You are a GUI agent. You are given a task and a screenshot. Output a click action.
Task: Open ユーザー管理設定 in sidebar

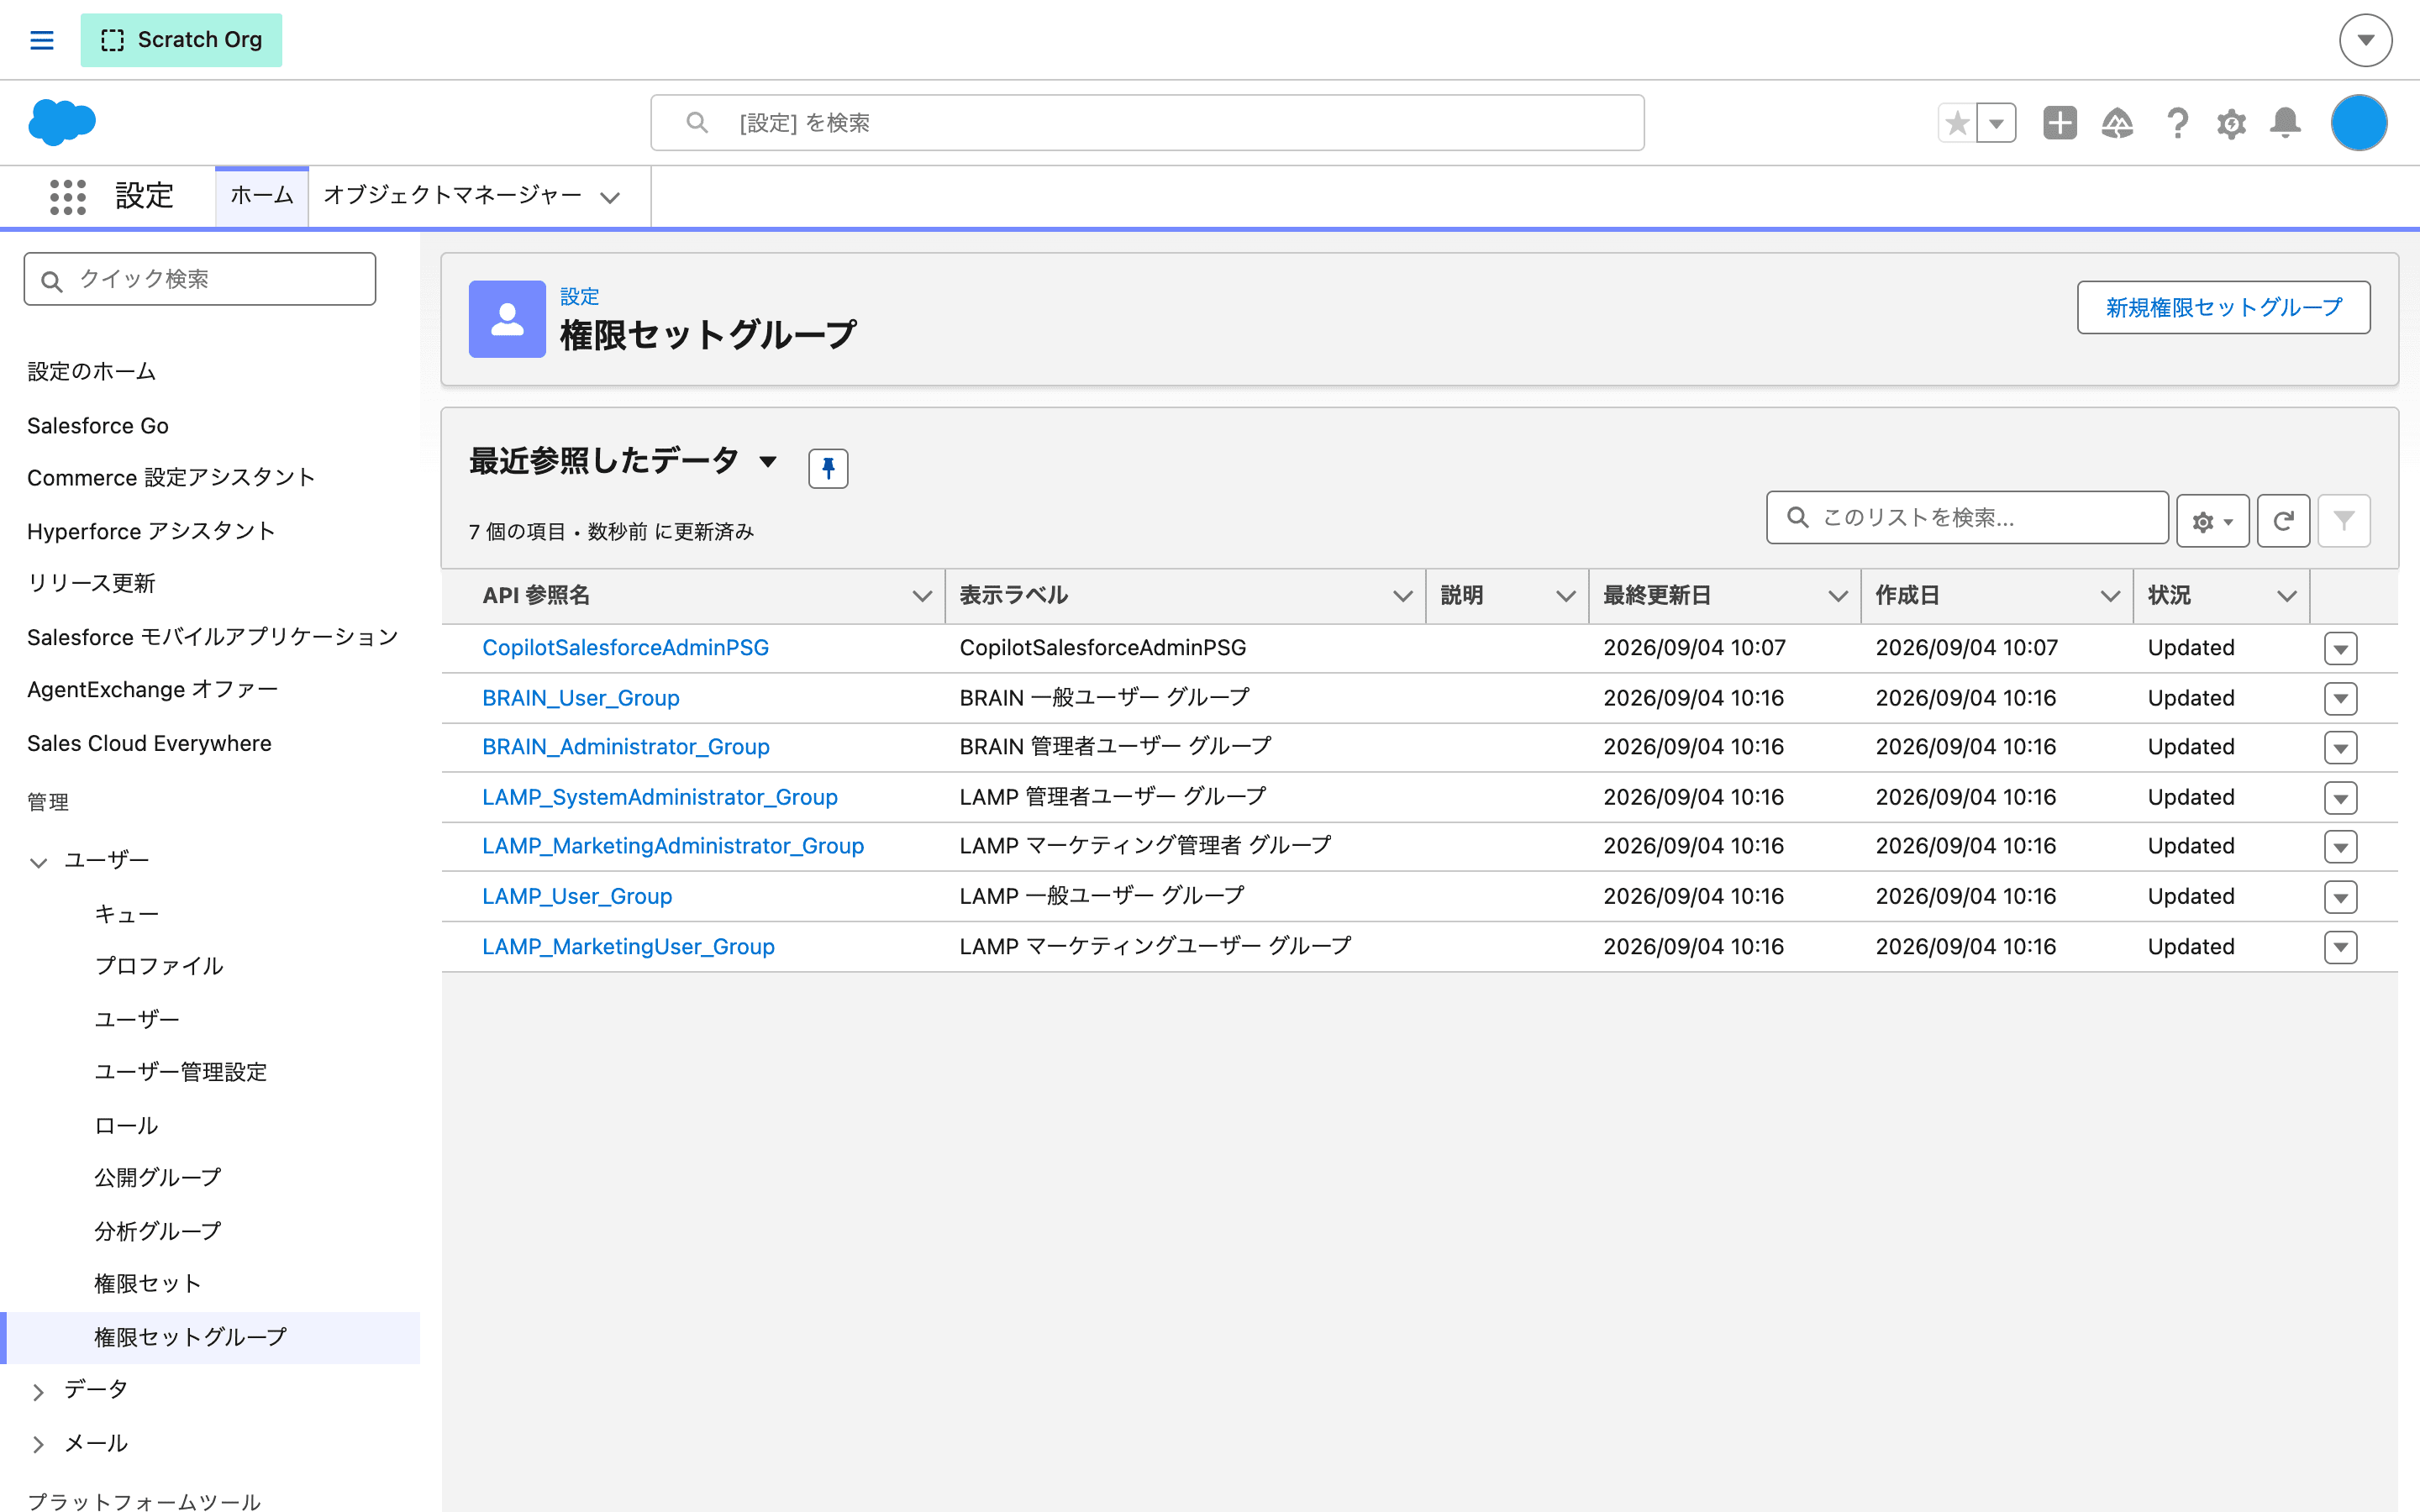click(180, 1071)
